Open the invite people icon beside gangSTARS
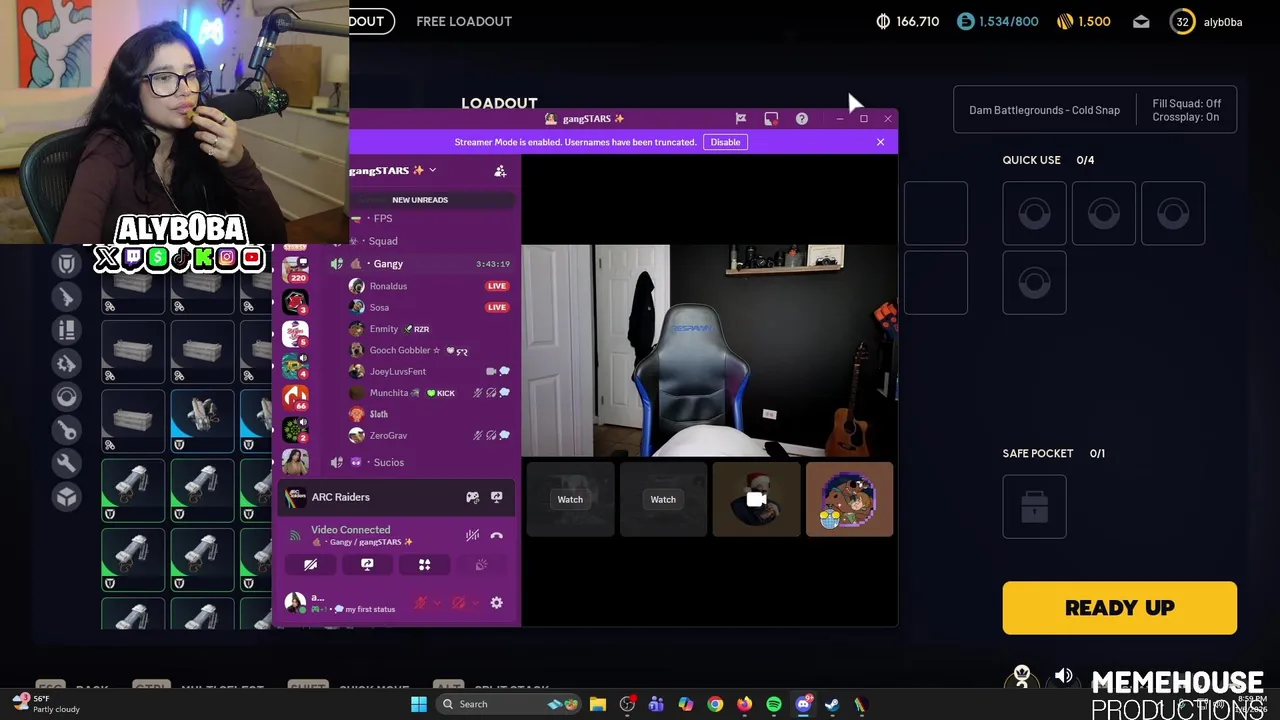 point(500,171)
